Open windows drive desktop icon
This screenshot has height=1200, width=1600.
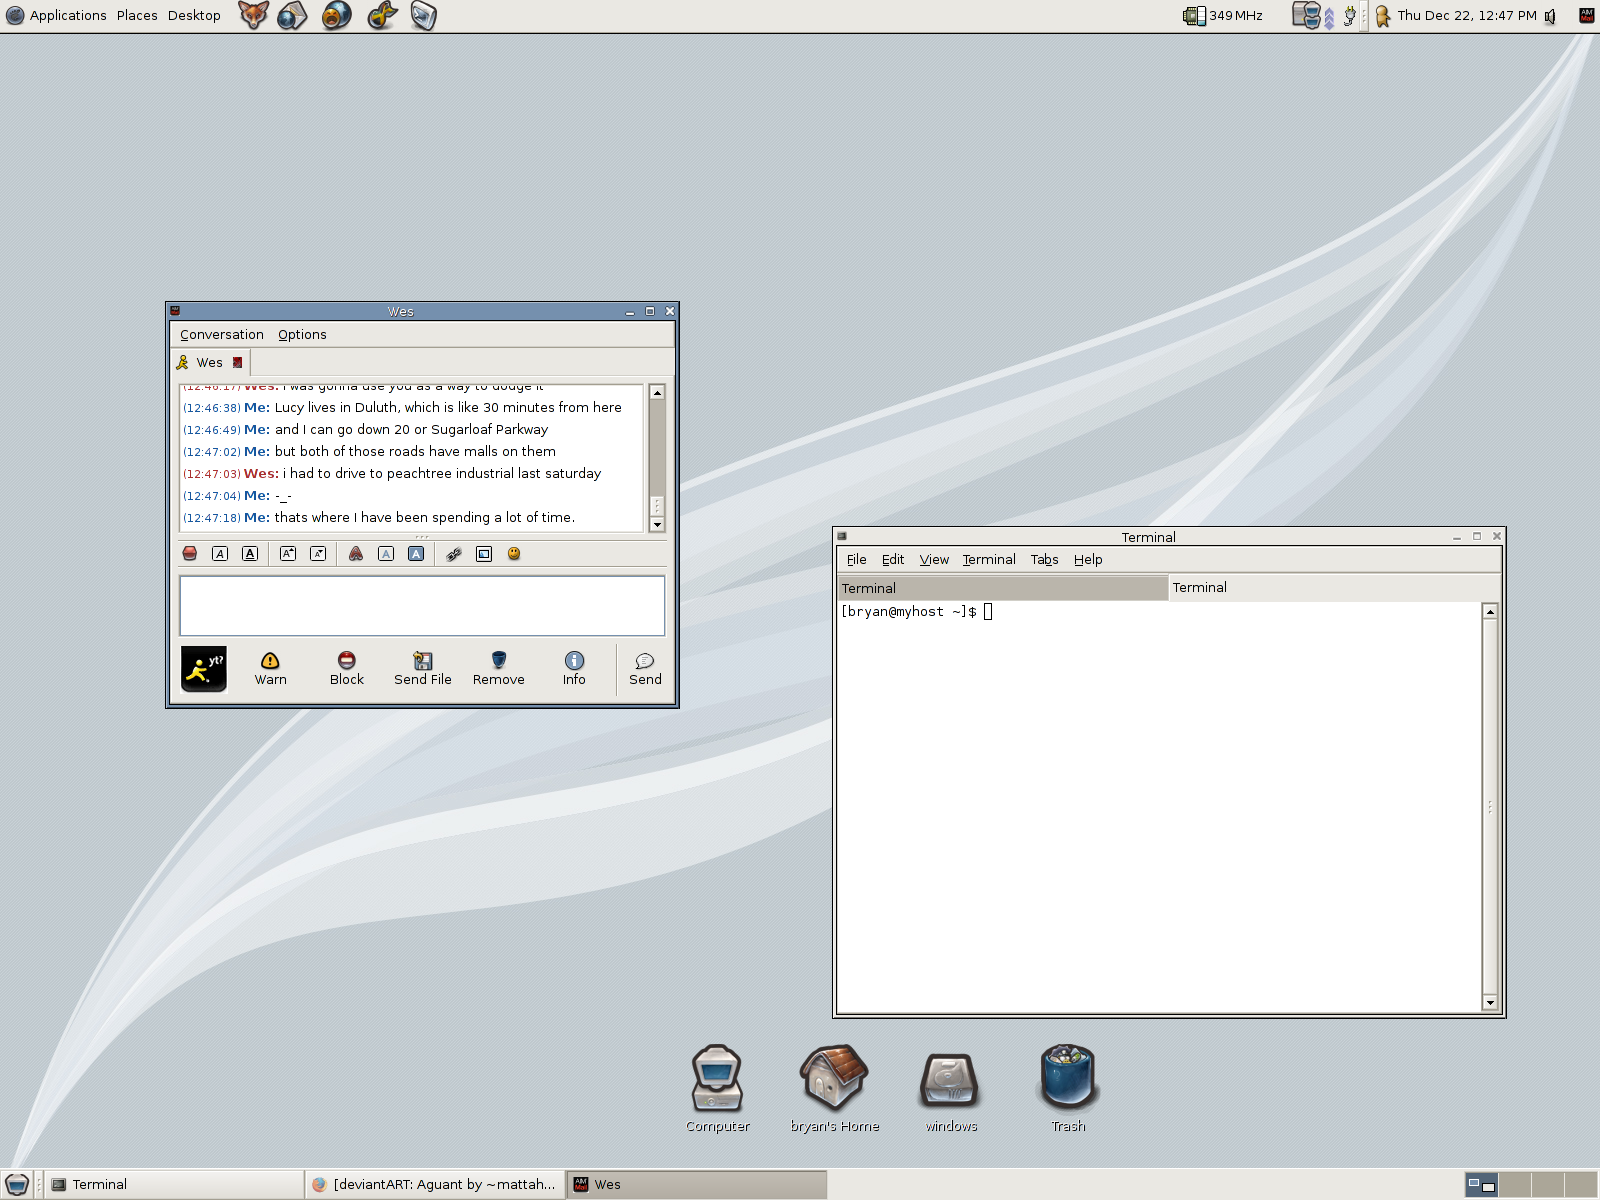(951, 1092)
